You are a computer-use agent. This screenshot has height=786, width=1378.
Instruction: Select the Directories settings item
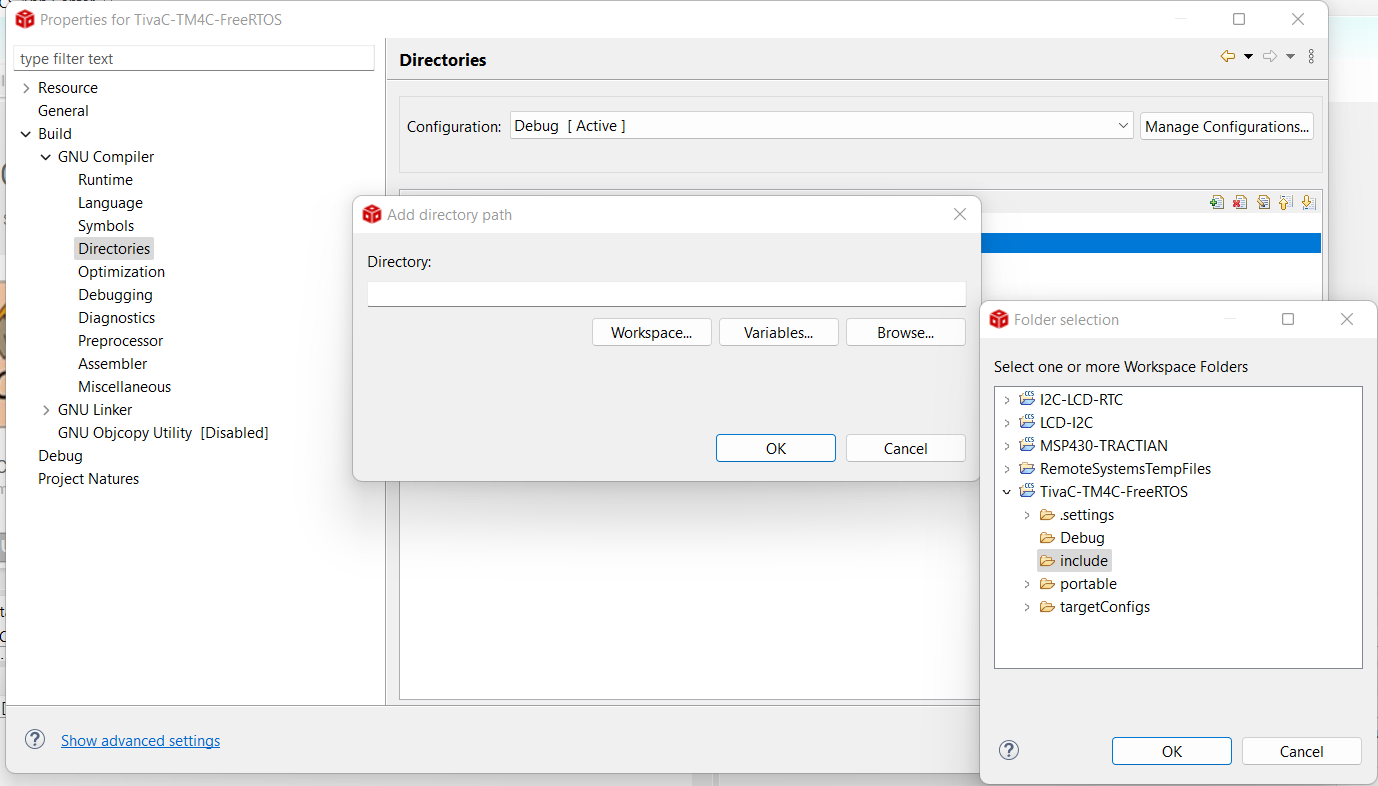[x=114, y=249]
